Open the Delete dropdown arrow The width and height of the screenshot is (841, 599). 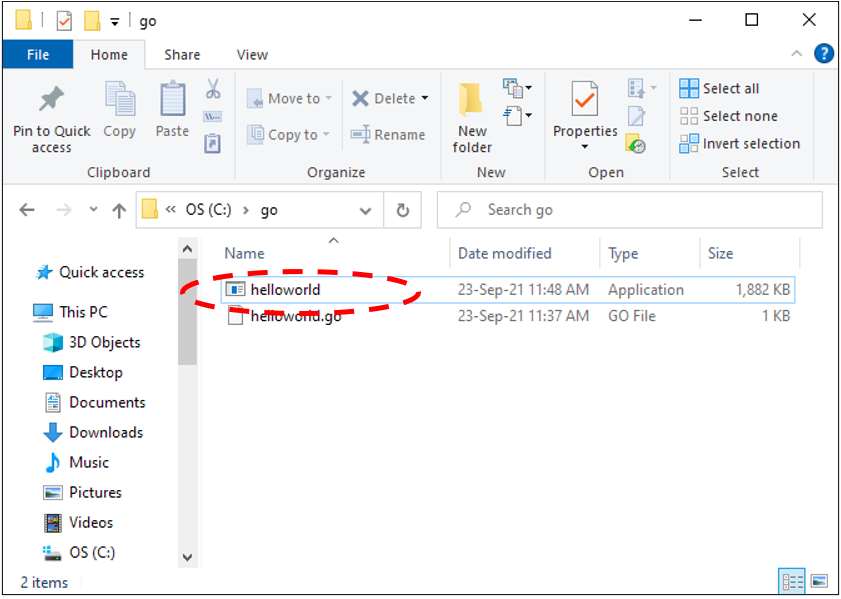[424, 98]
